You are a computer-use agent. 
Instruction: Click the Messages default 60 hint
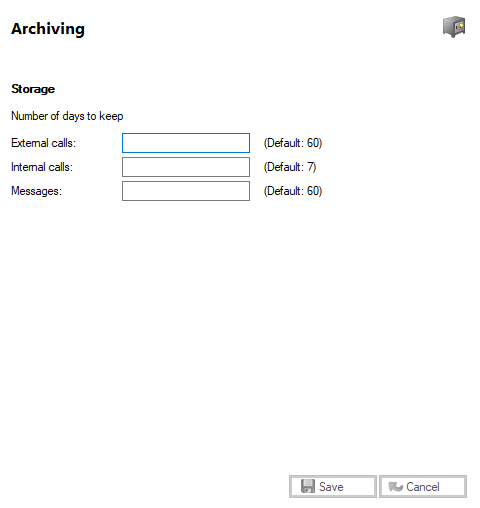(293, 191)
